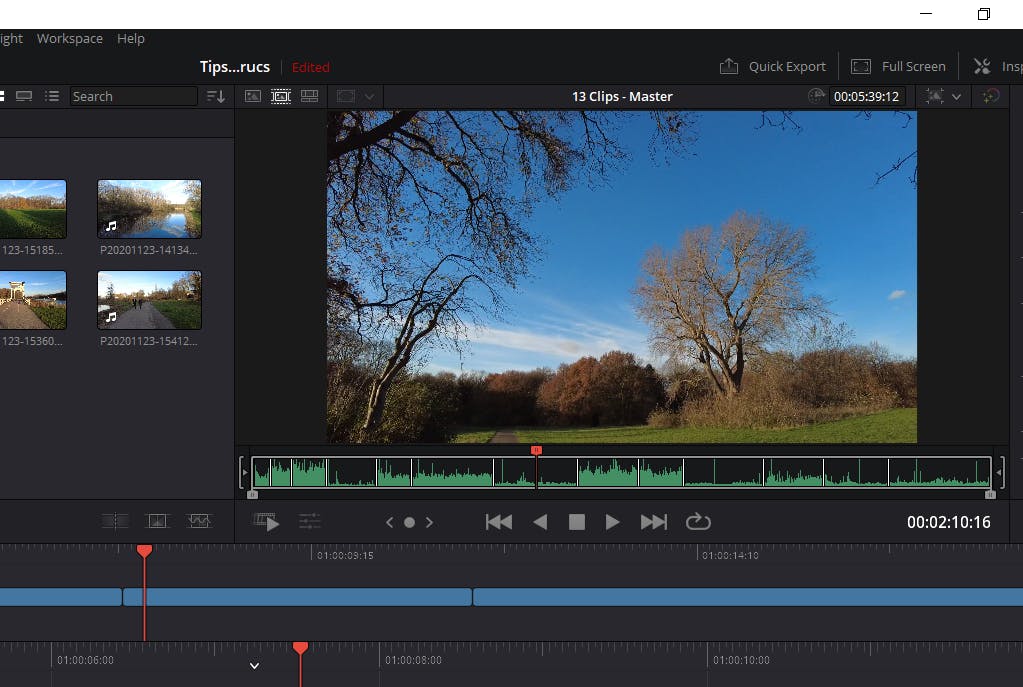Expand the safe area dropdown arrow
Viewport: 1023px width, 687px height.
[x=369, y=97]
